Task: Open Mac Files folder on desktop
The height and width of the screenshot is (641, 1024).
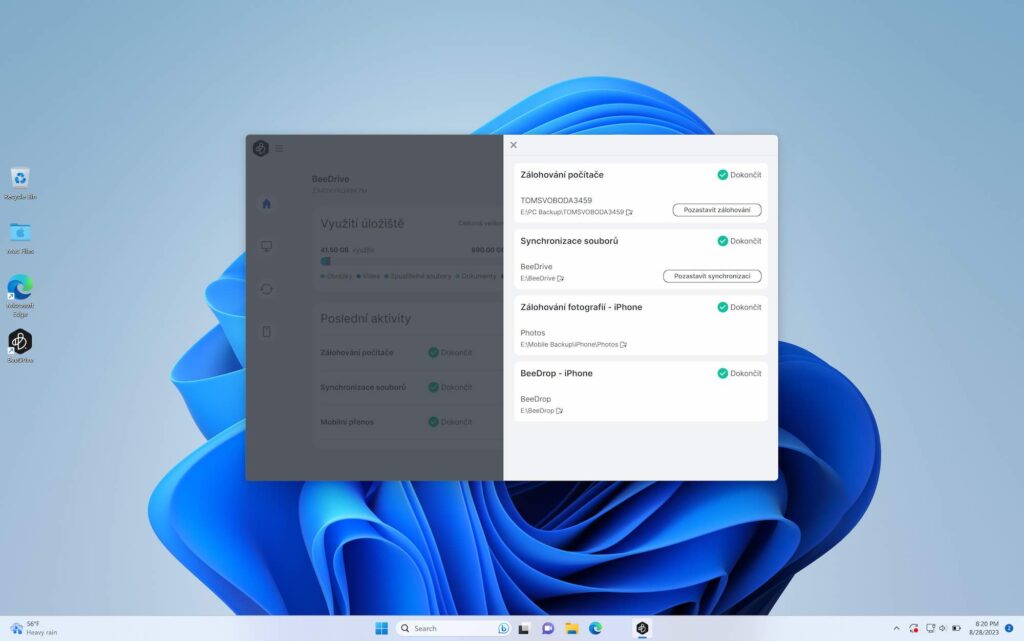Action: [20, 238]
